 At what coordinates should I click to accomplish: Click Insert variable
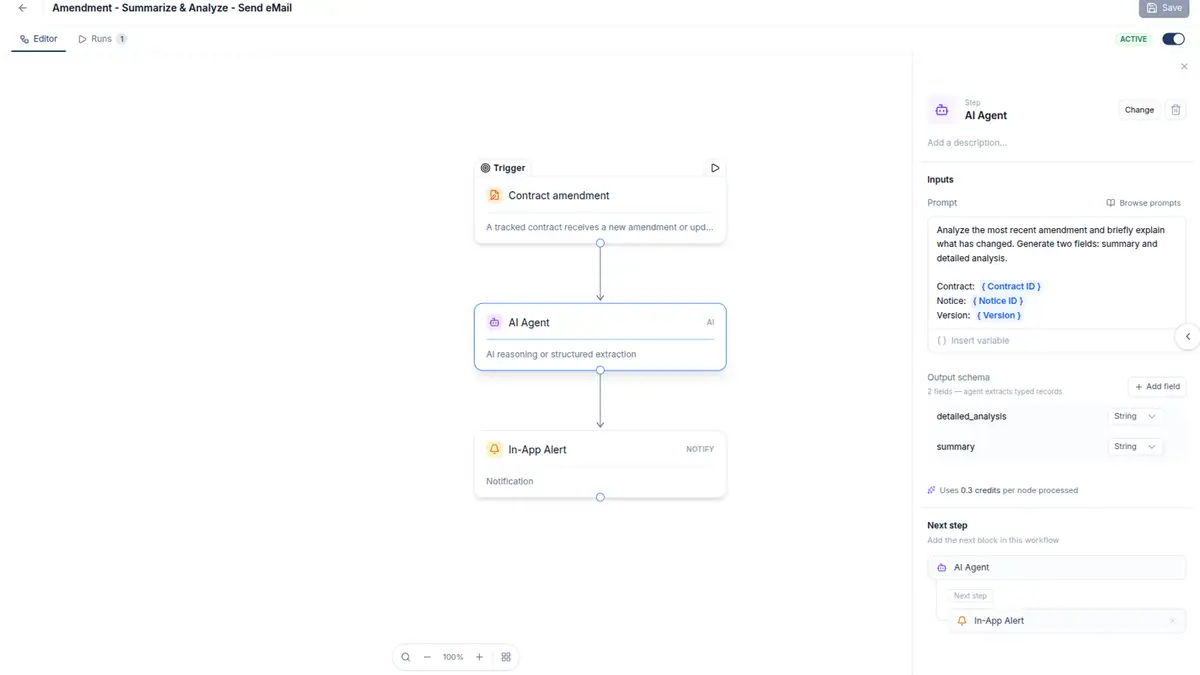pos(973,341)
